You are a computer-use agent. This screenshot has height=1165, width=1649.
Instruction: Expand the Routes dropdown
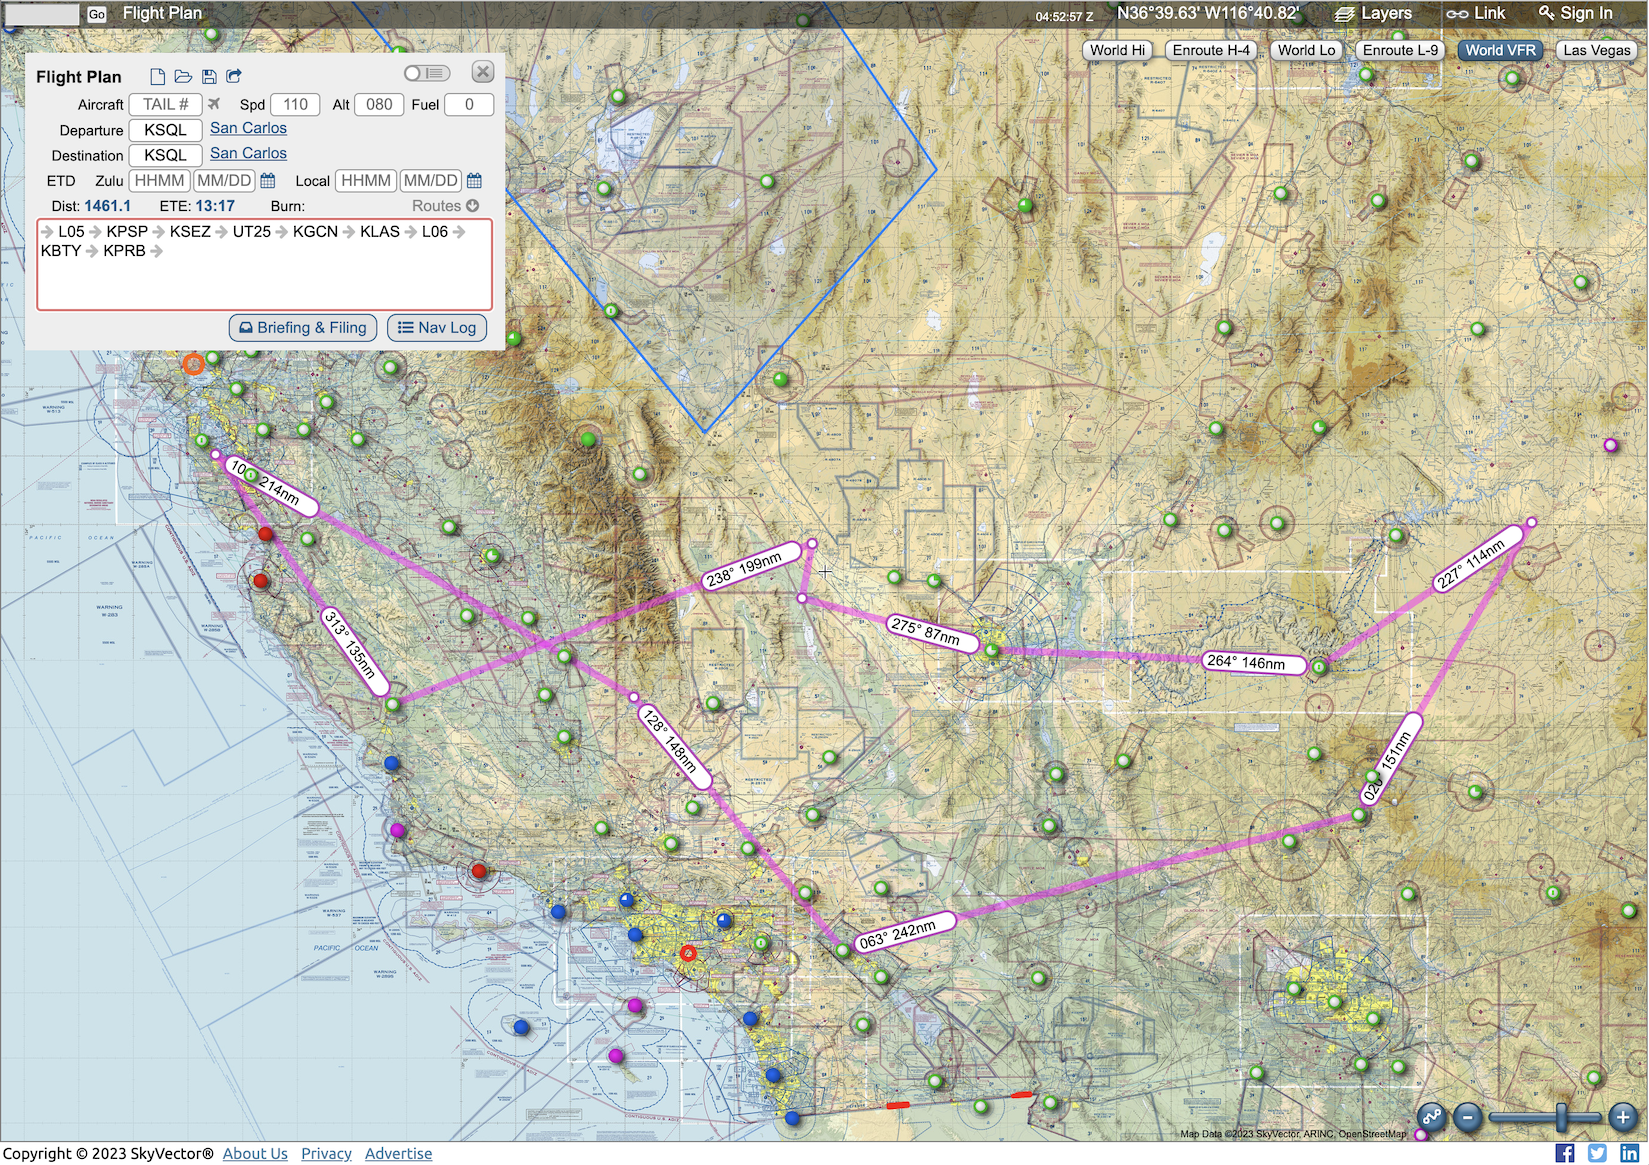(x=445, y=206)
